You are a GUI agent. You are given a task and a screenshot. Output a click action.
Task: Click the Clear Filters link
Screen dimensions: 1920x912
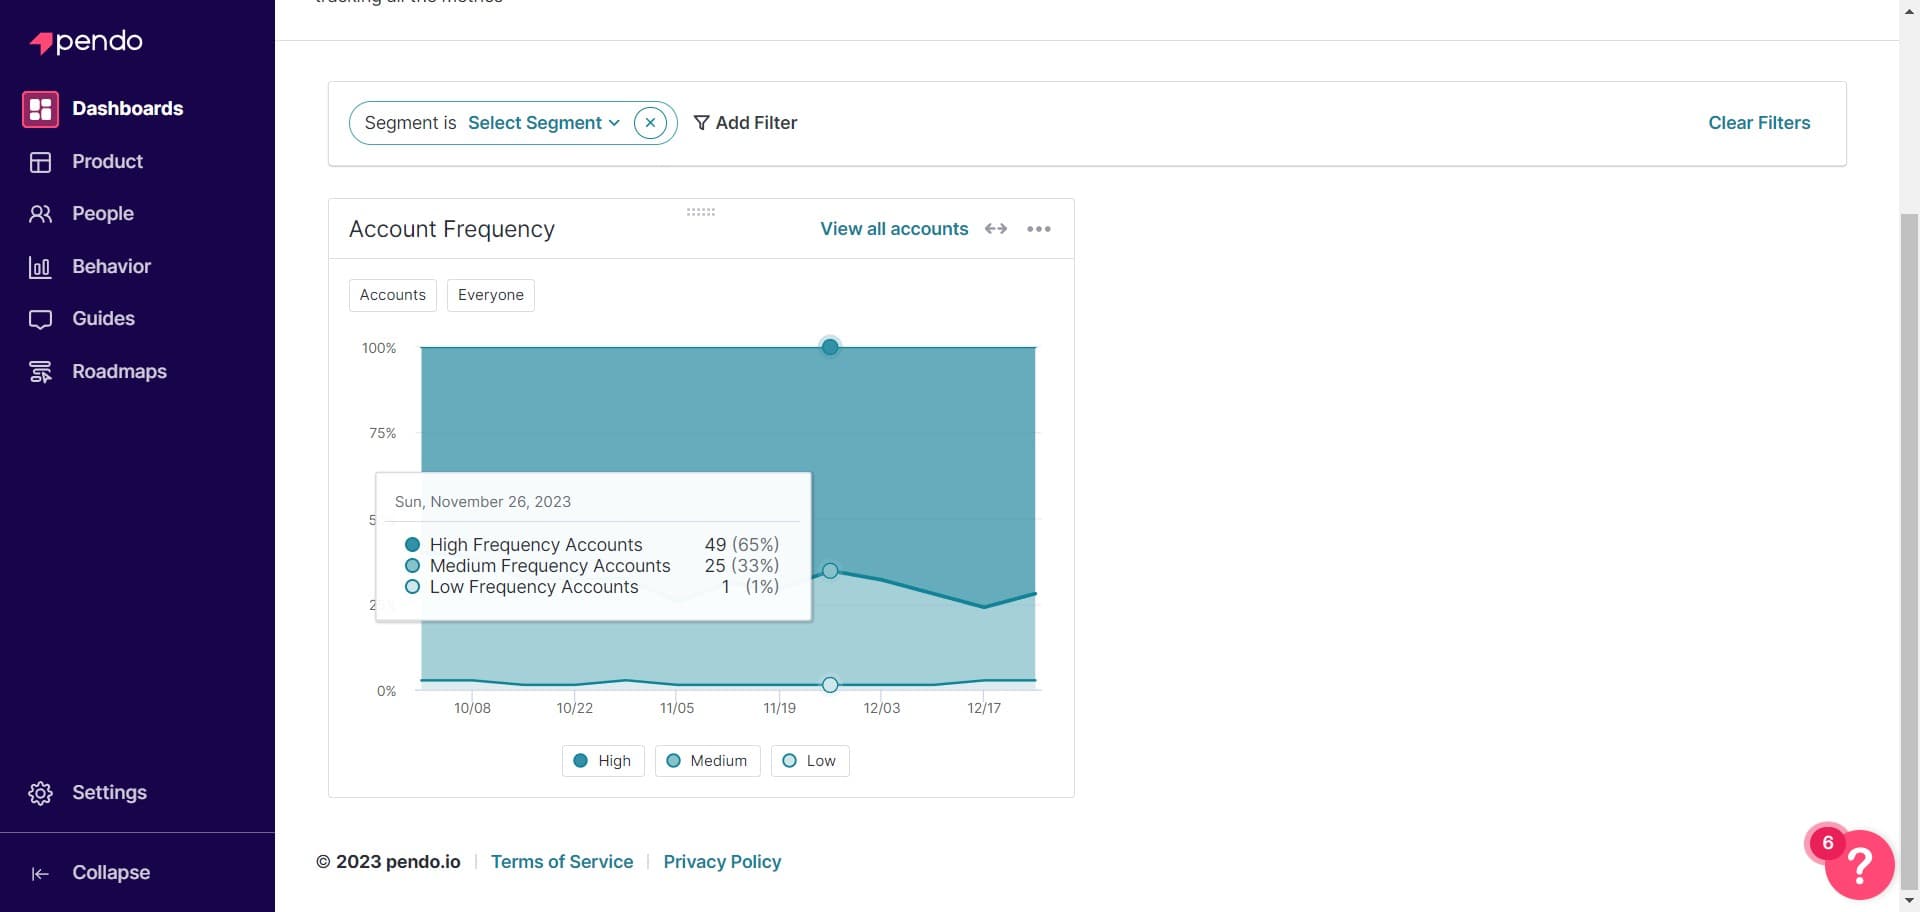(1759, 122)
